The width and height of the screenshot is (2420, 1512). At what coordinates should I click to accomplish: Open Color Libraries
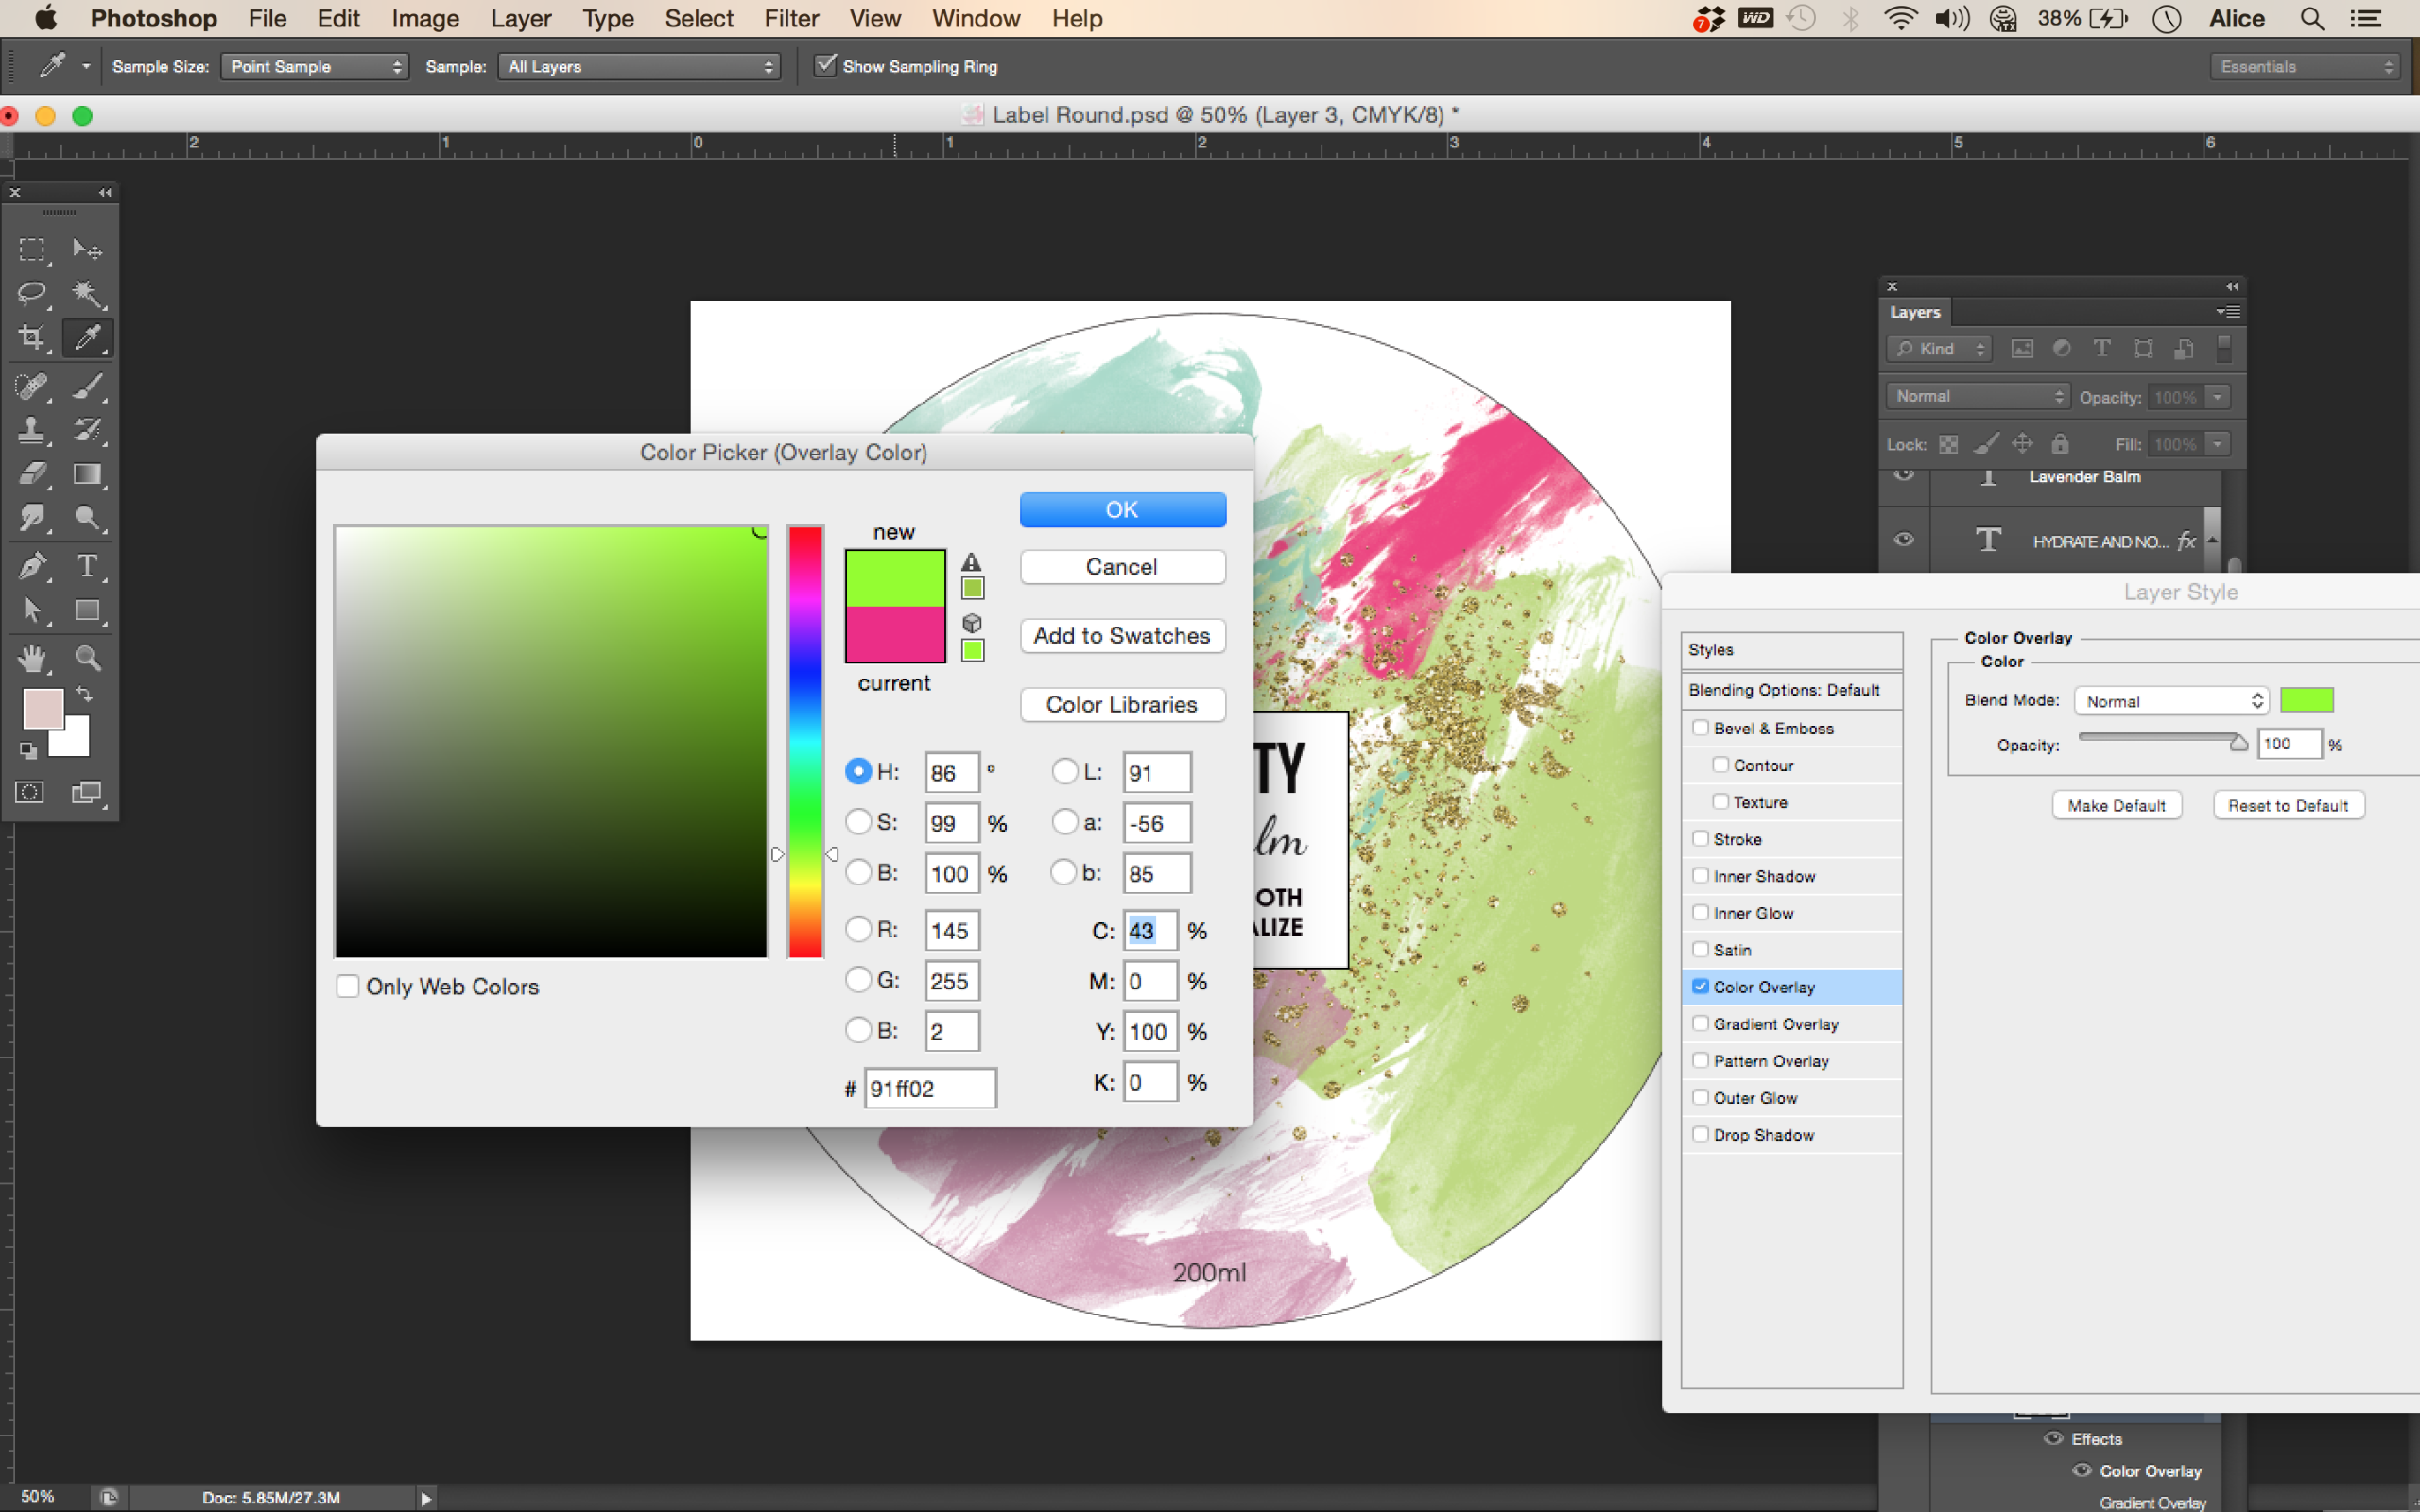point(1122,704)
